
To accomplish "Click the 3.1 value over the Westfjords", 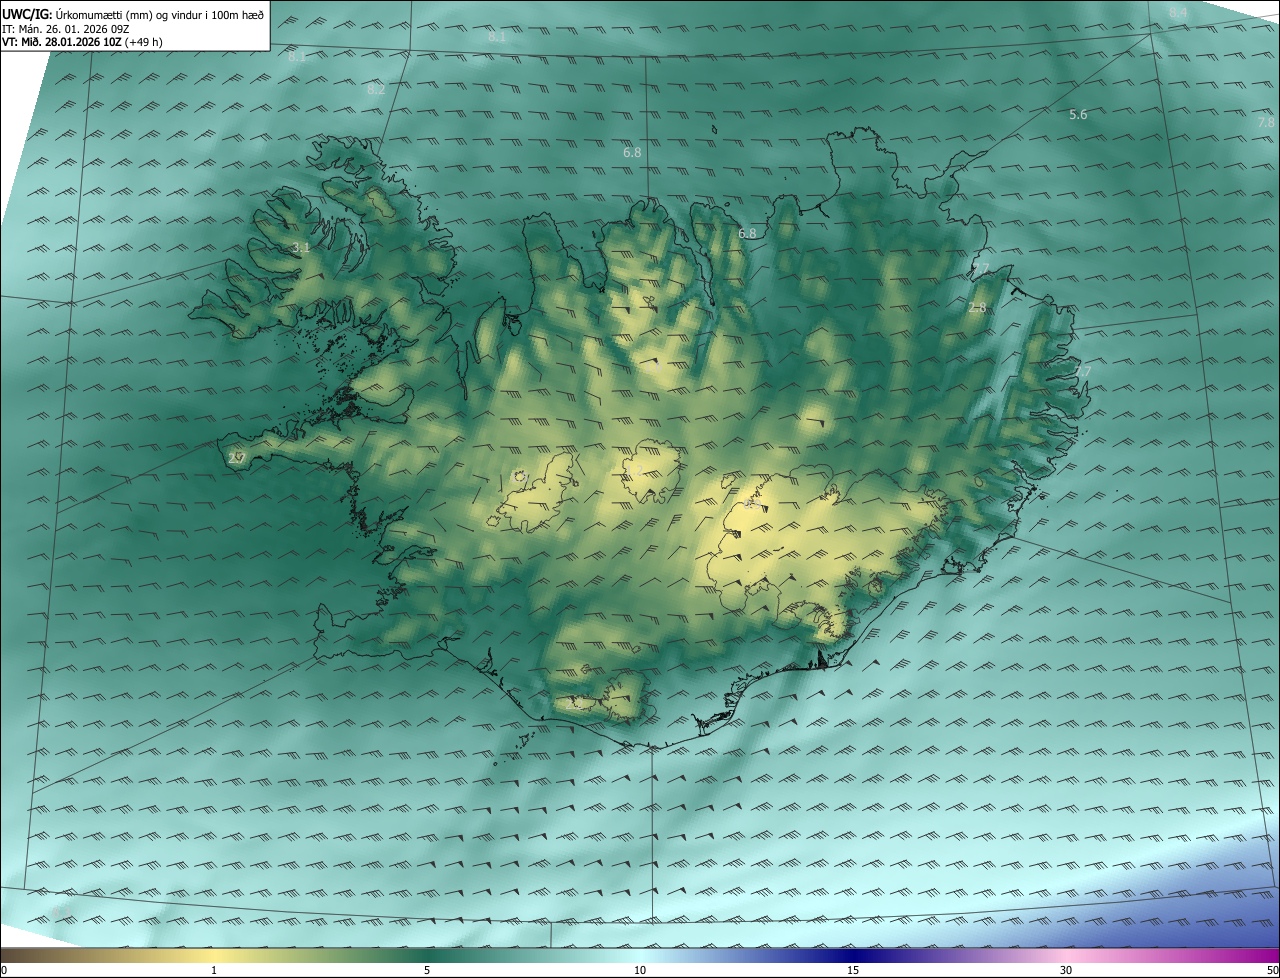I will point(301,247).
